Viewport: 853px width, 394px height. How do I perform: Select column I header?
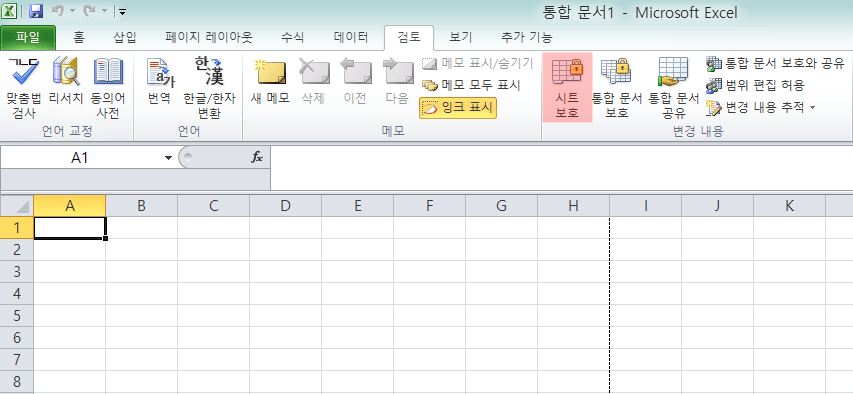(645, 206)
